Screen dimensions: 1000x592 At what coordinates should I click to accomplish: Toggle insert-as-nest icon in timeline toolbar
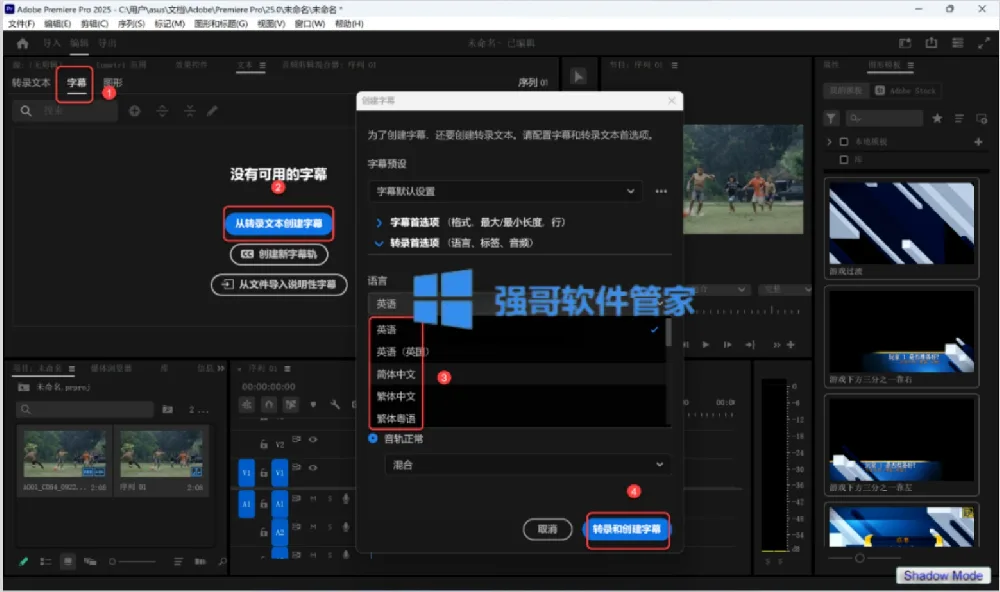[247, 404]
